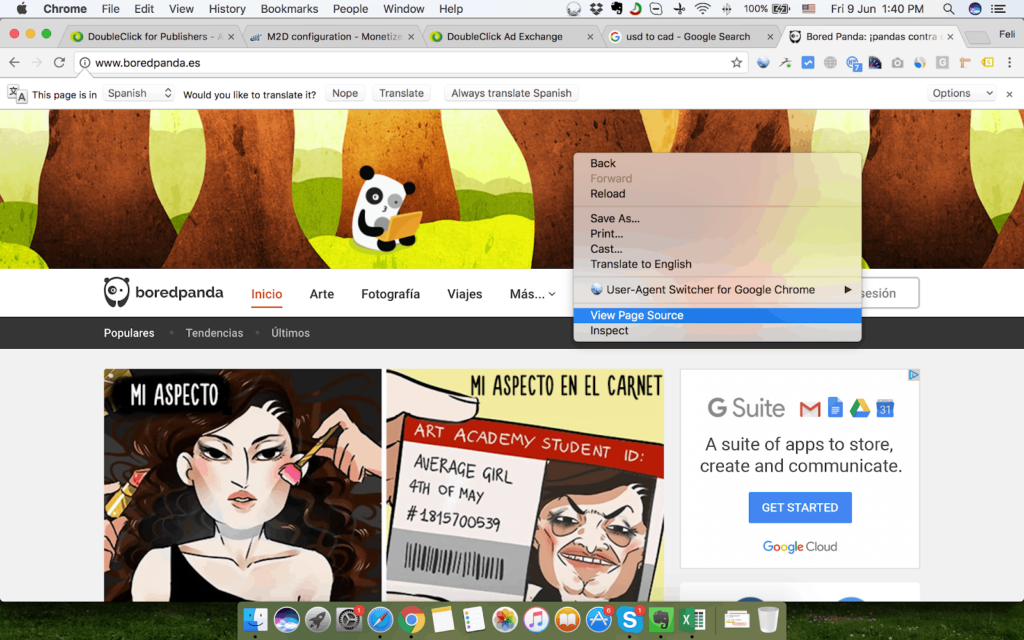Open the Tendencias link

point(214,333)
